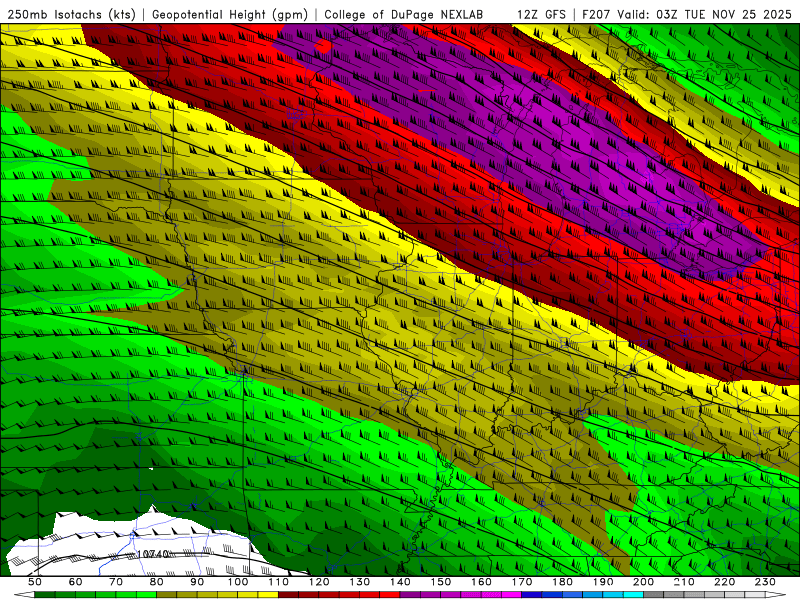Click the '180' value on the color scale

tap(562, 582)
